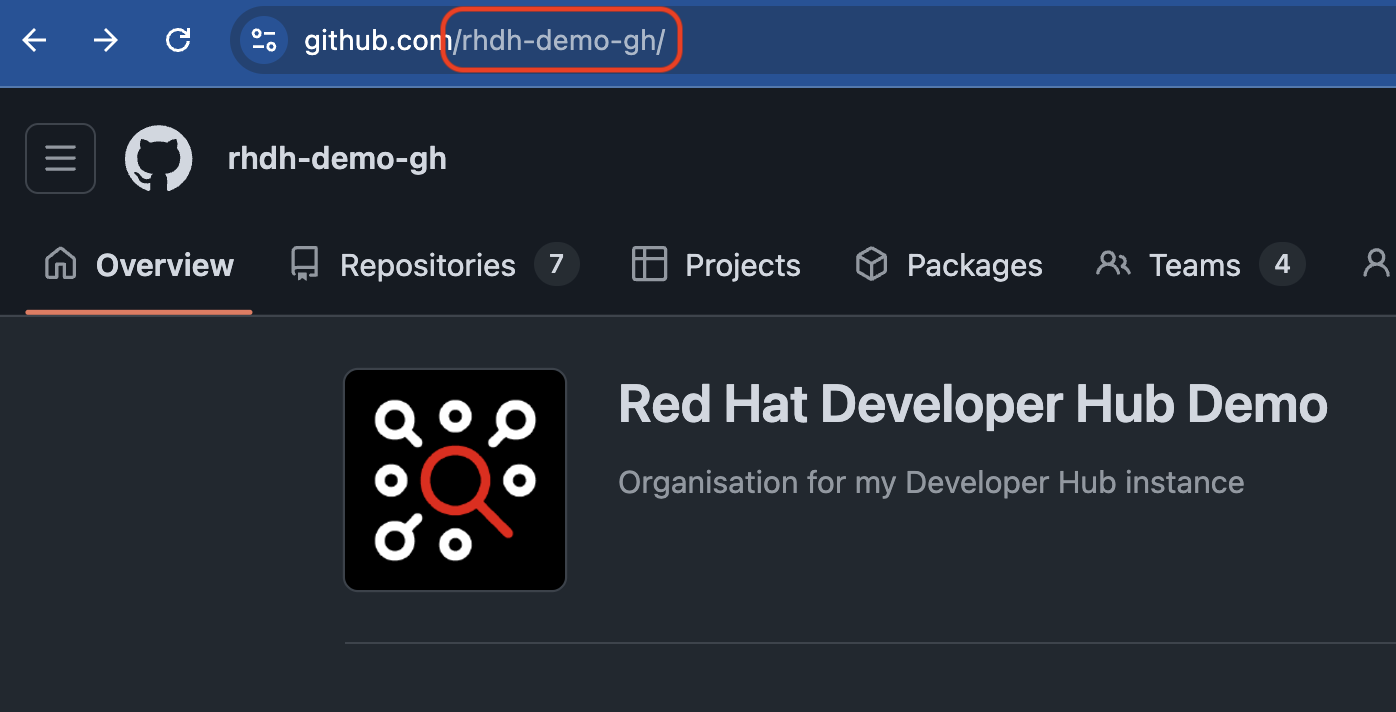Click the Red Hat Developer Hub Demo heading

[x=973, y=404]
